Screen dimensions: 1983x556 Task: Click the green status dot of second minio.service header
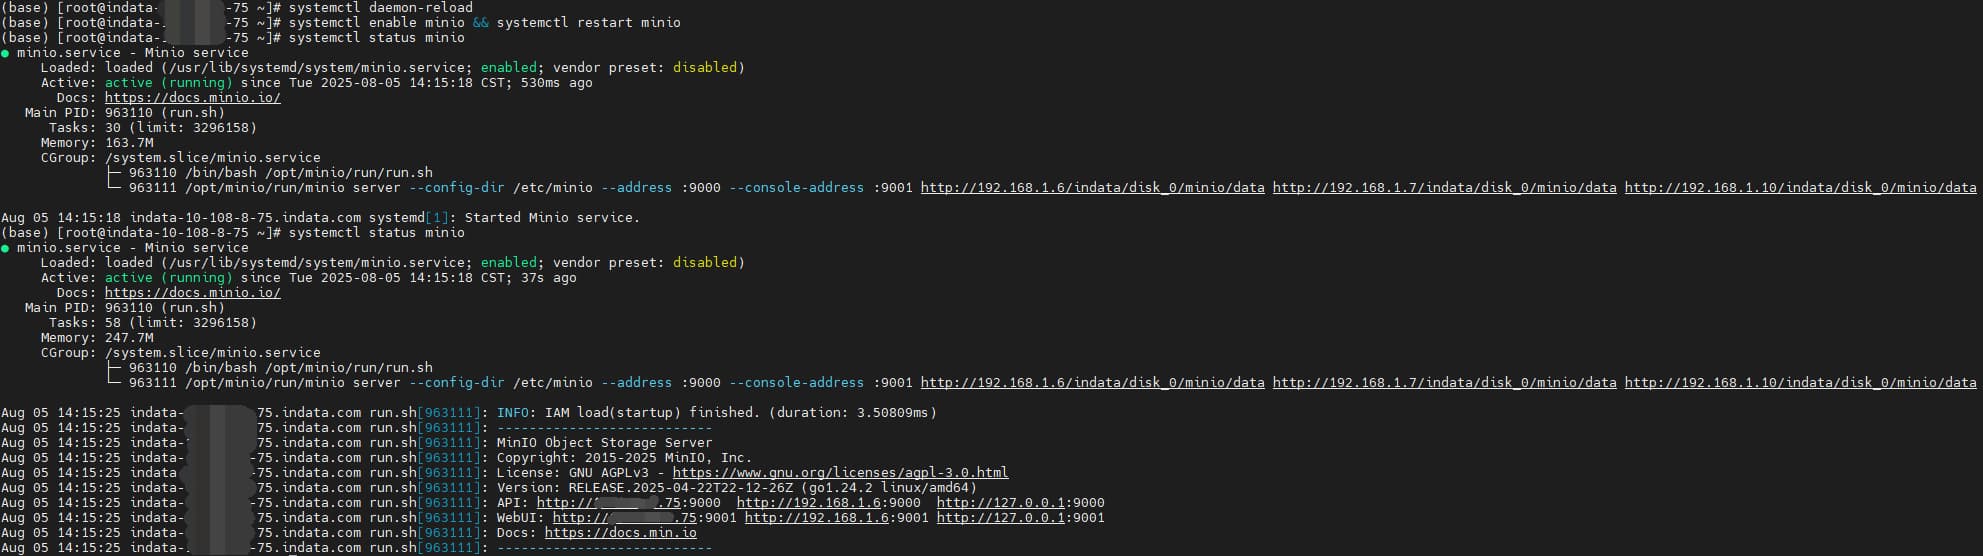coord(5,248)
